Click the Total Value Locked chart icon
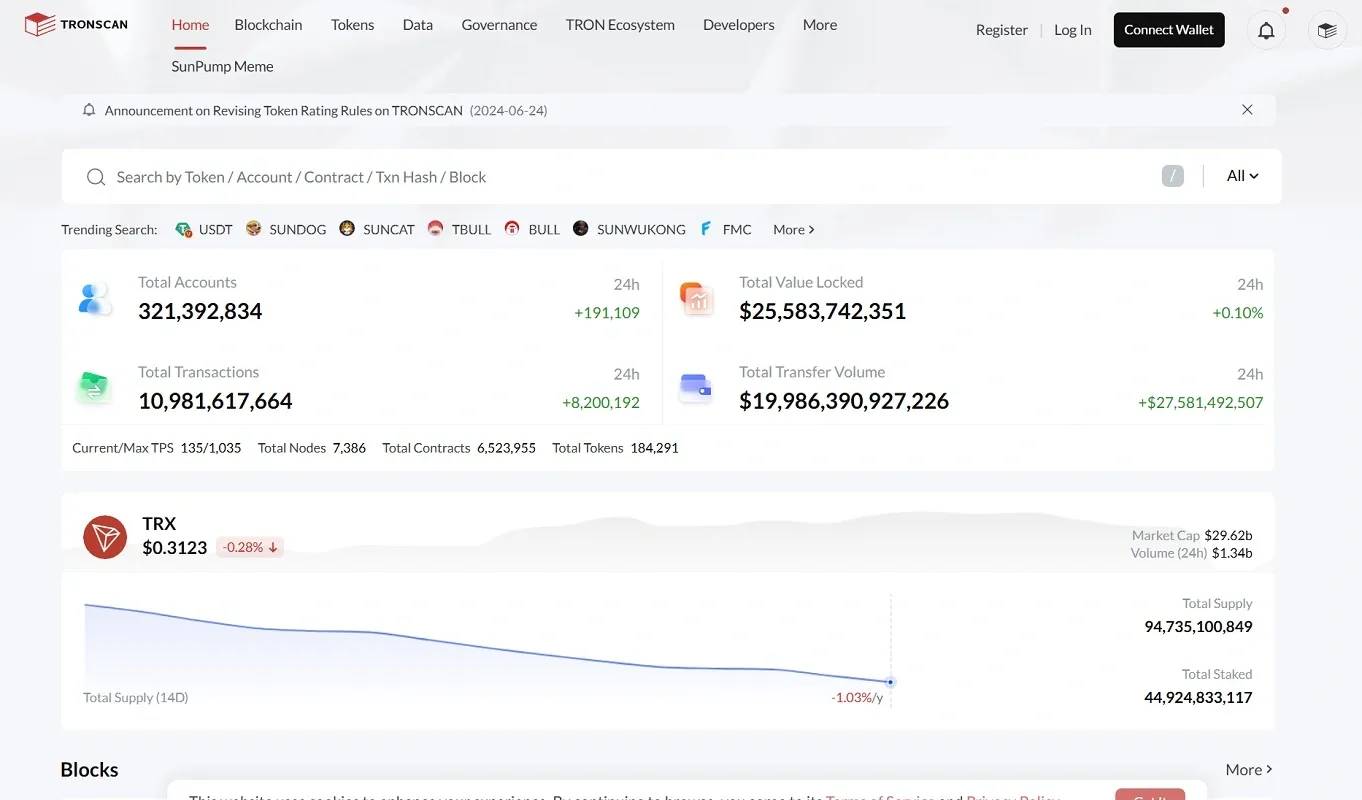 [696, 298]
